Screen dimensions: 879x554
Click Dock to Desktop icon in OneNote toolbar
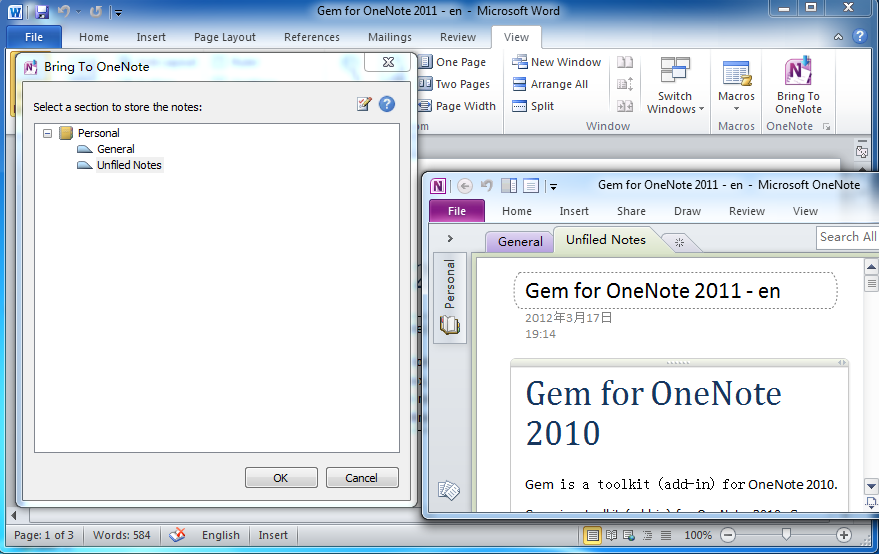509,186
